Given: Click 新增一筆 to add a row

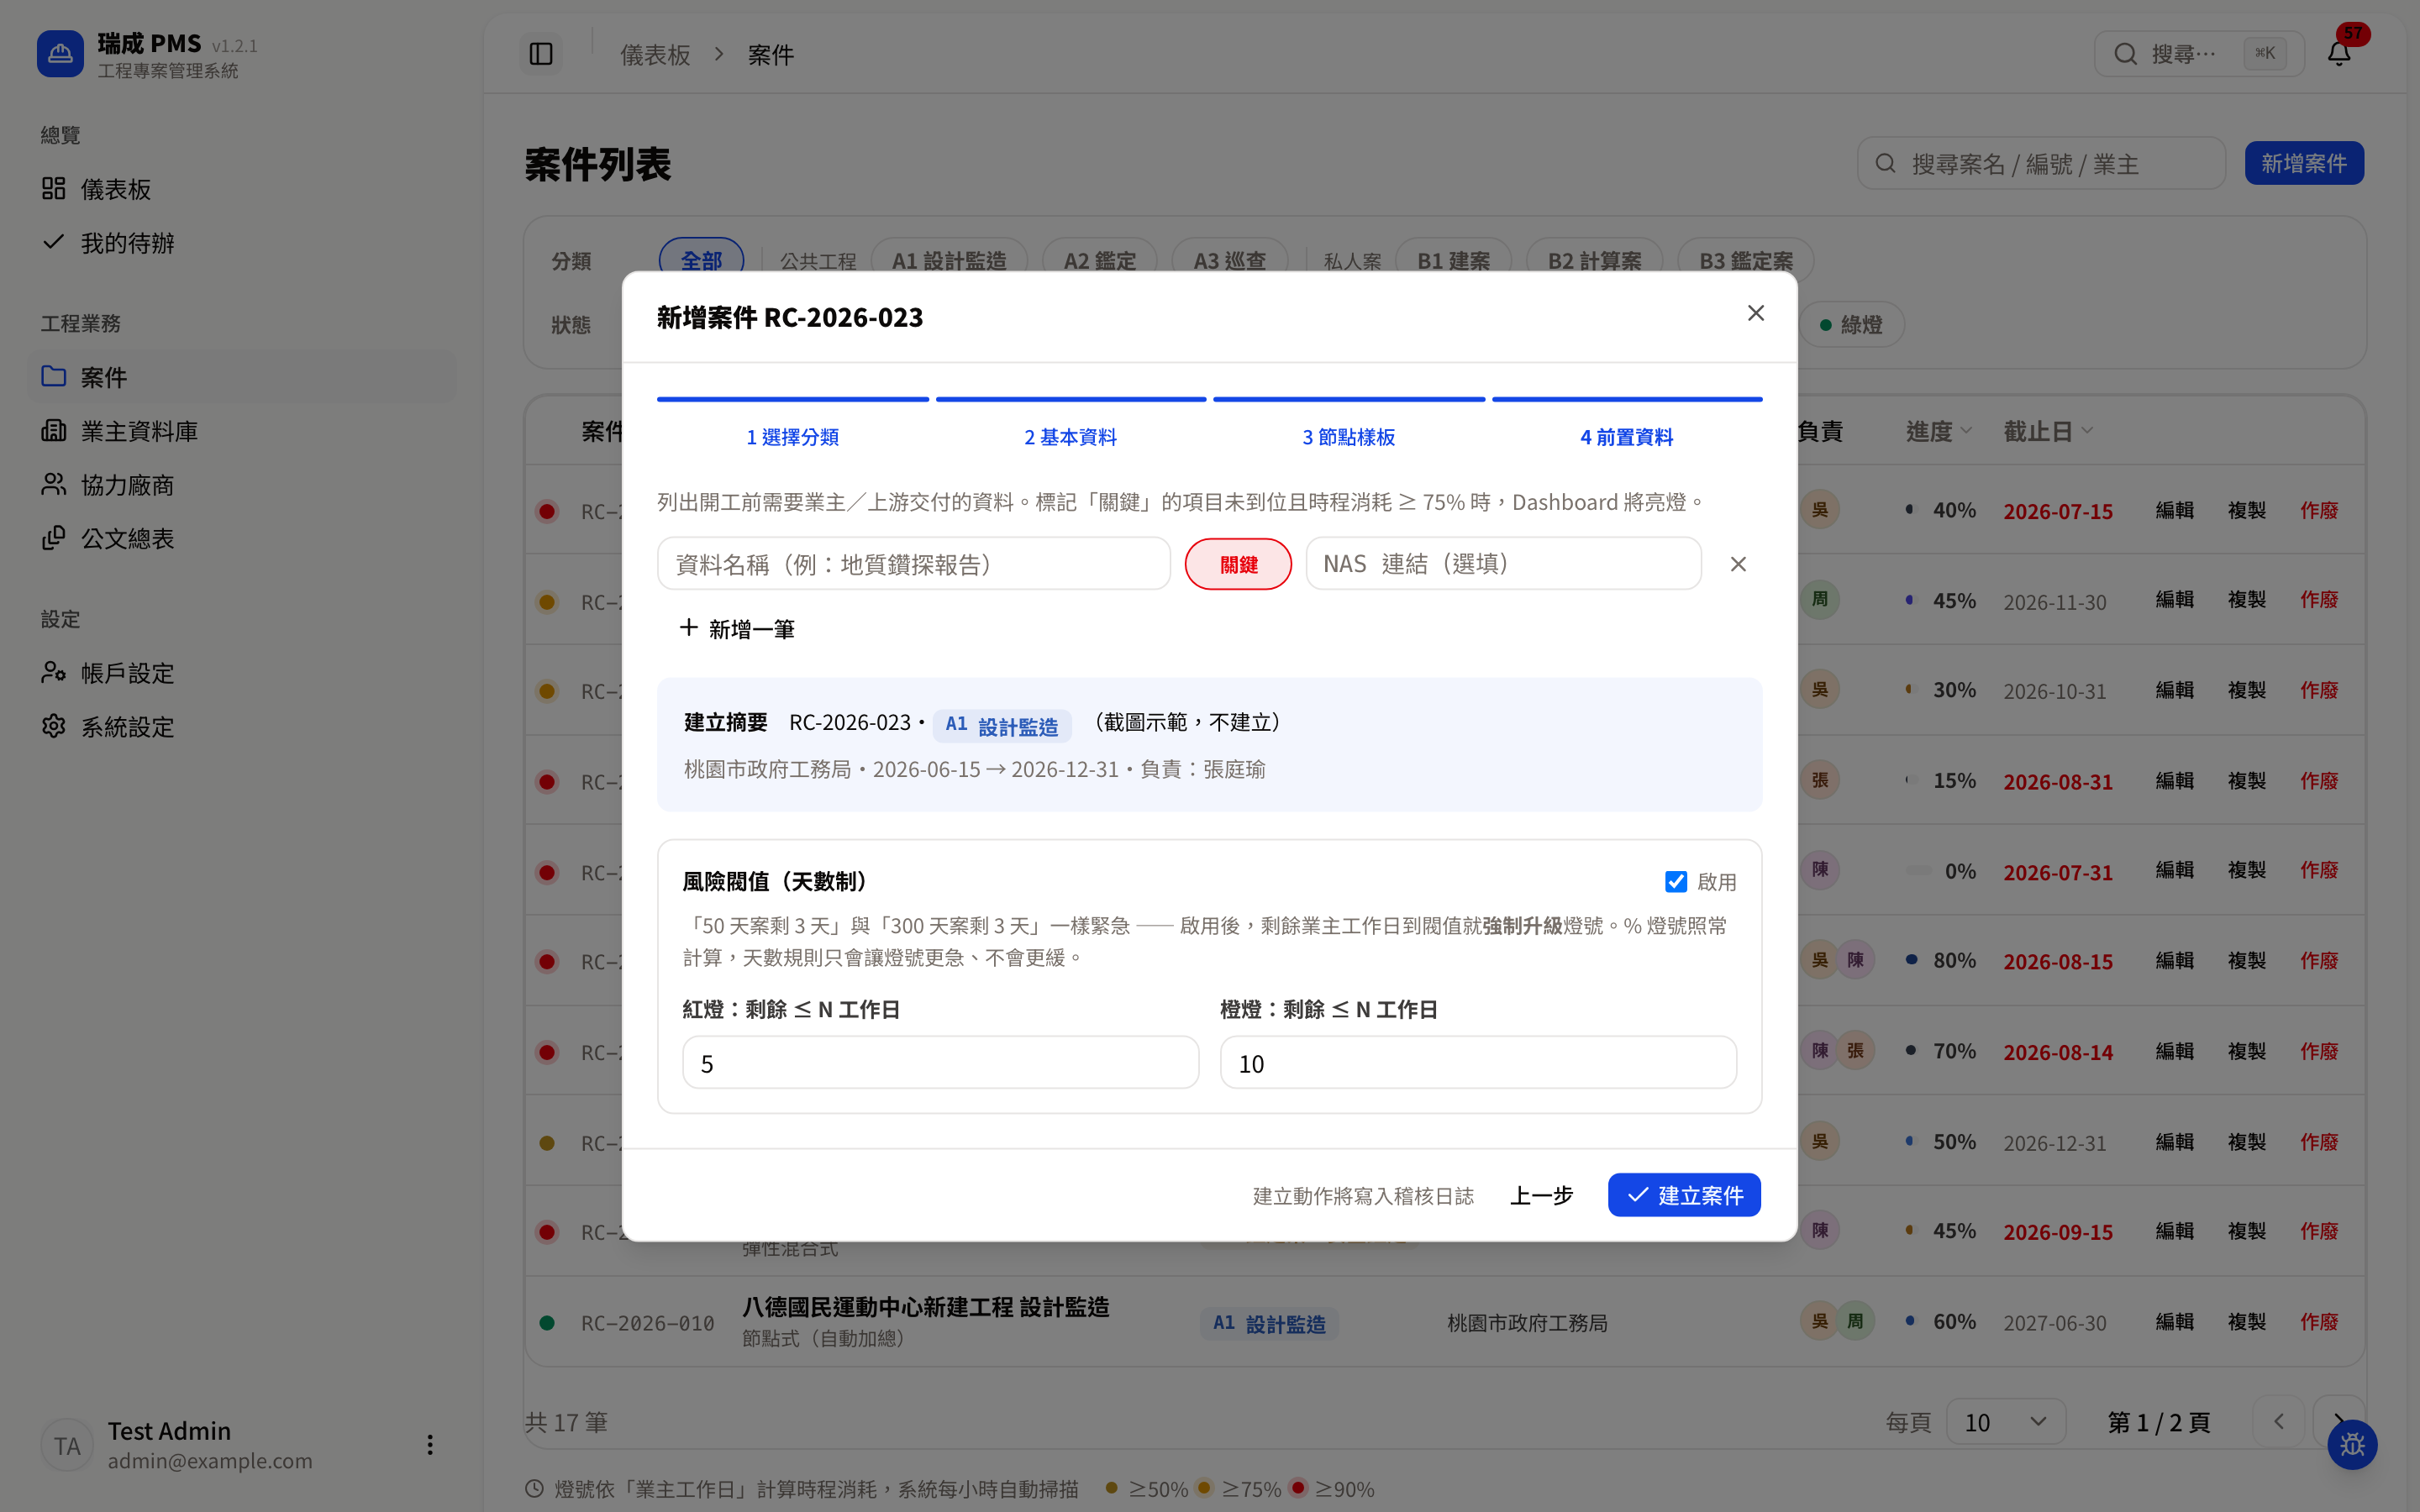Looking at the screenshot, I should click(737, 629).
